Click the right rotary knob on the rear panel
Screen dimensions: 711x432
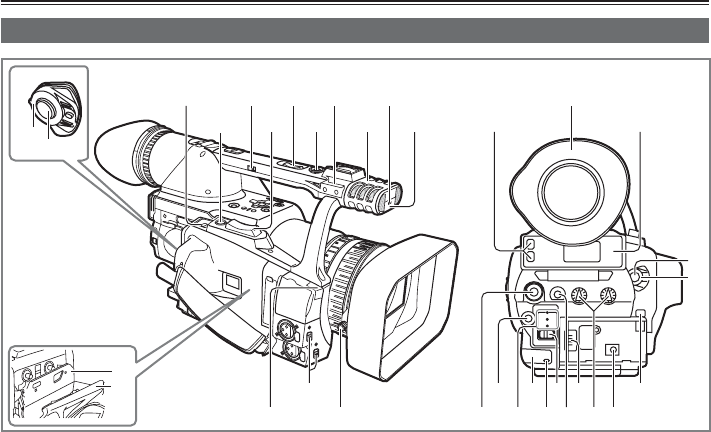coord(608,295)
